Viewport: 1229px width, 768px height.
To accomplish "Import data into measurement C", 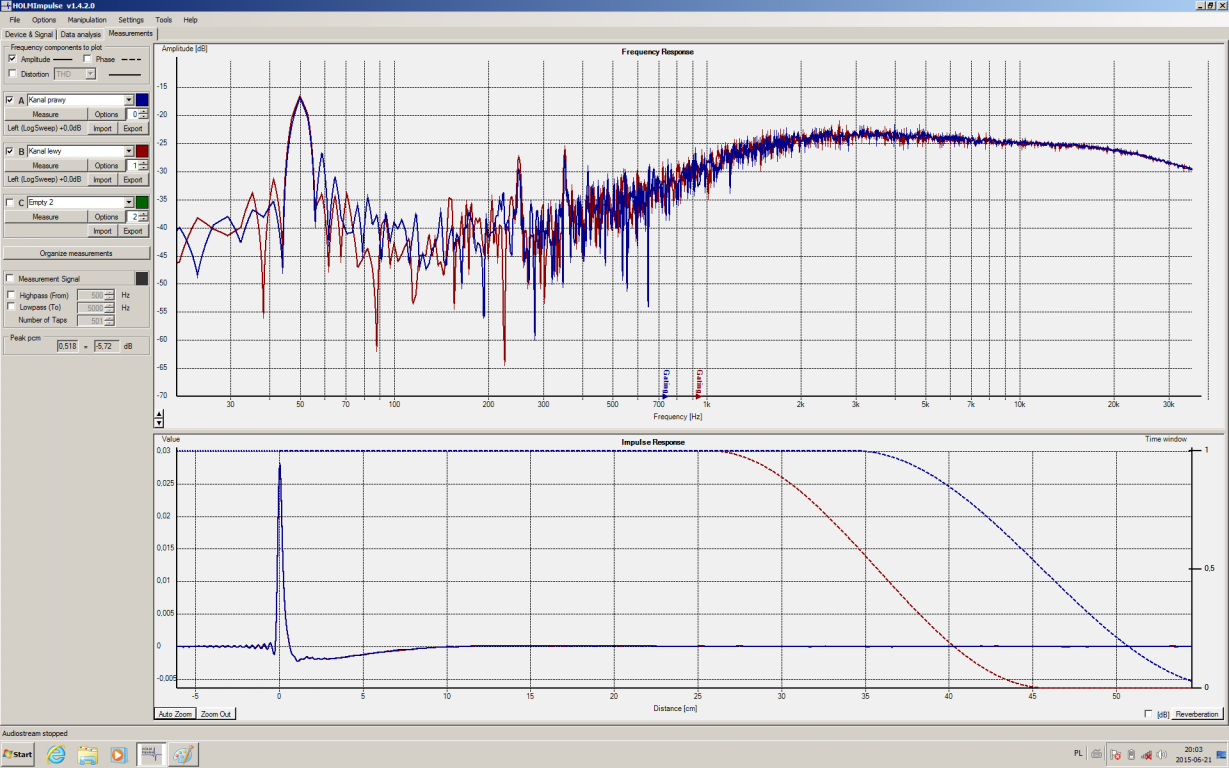I will [x=102, y=230].
